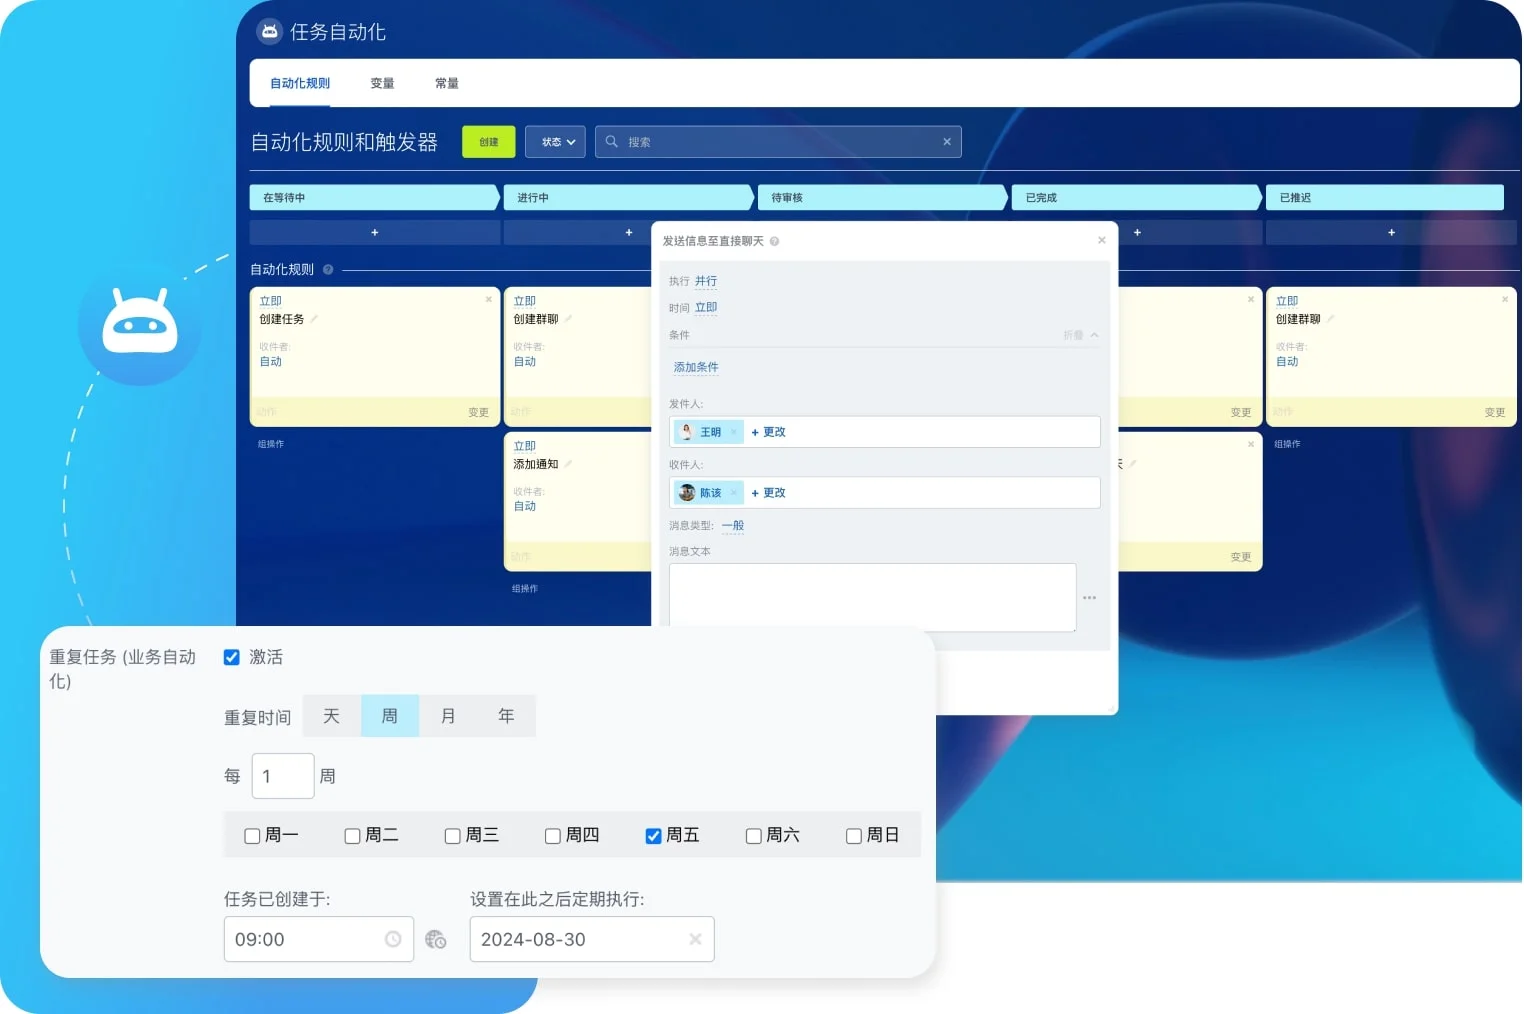Clear the search field with its X icon
The width and height of the screenshot is (1524, 1014).
click(946, 141)
